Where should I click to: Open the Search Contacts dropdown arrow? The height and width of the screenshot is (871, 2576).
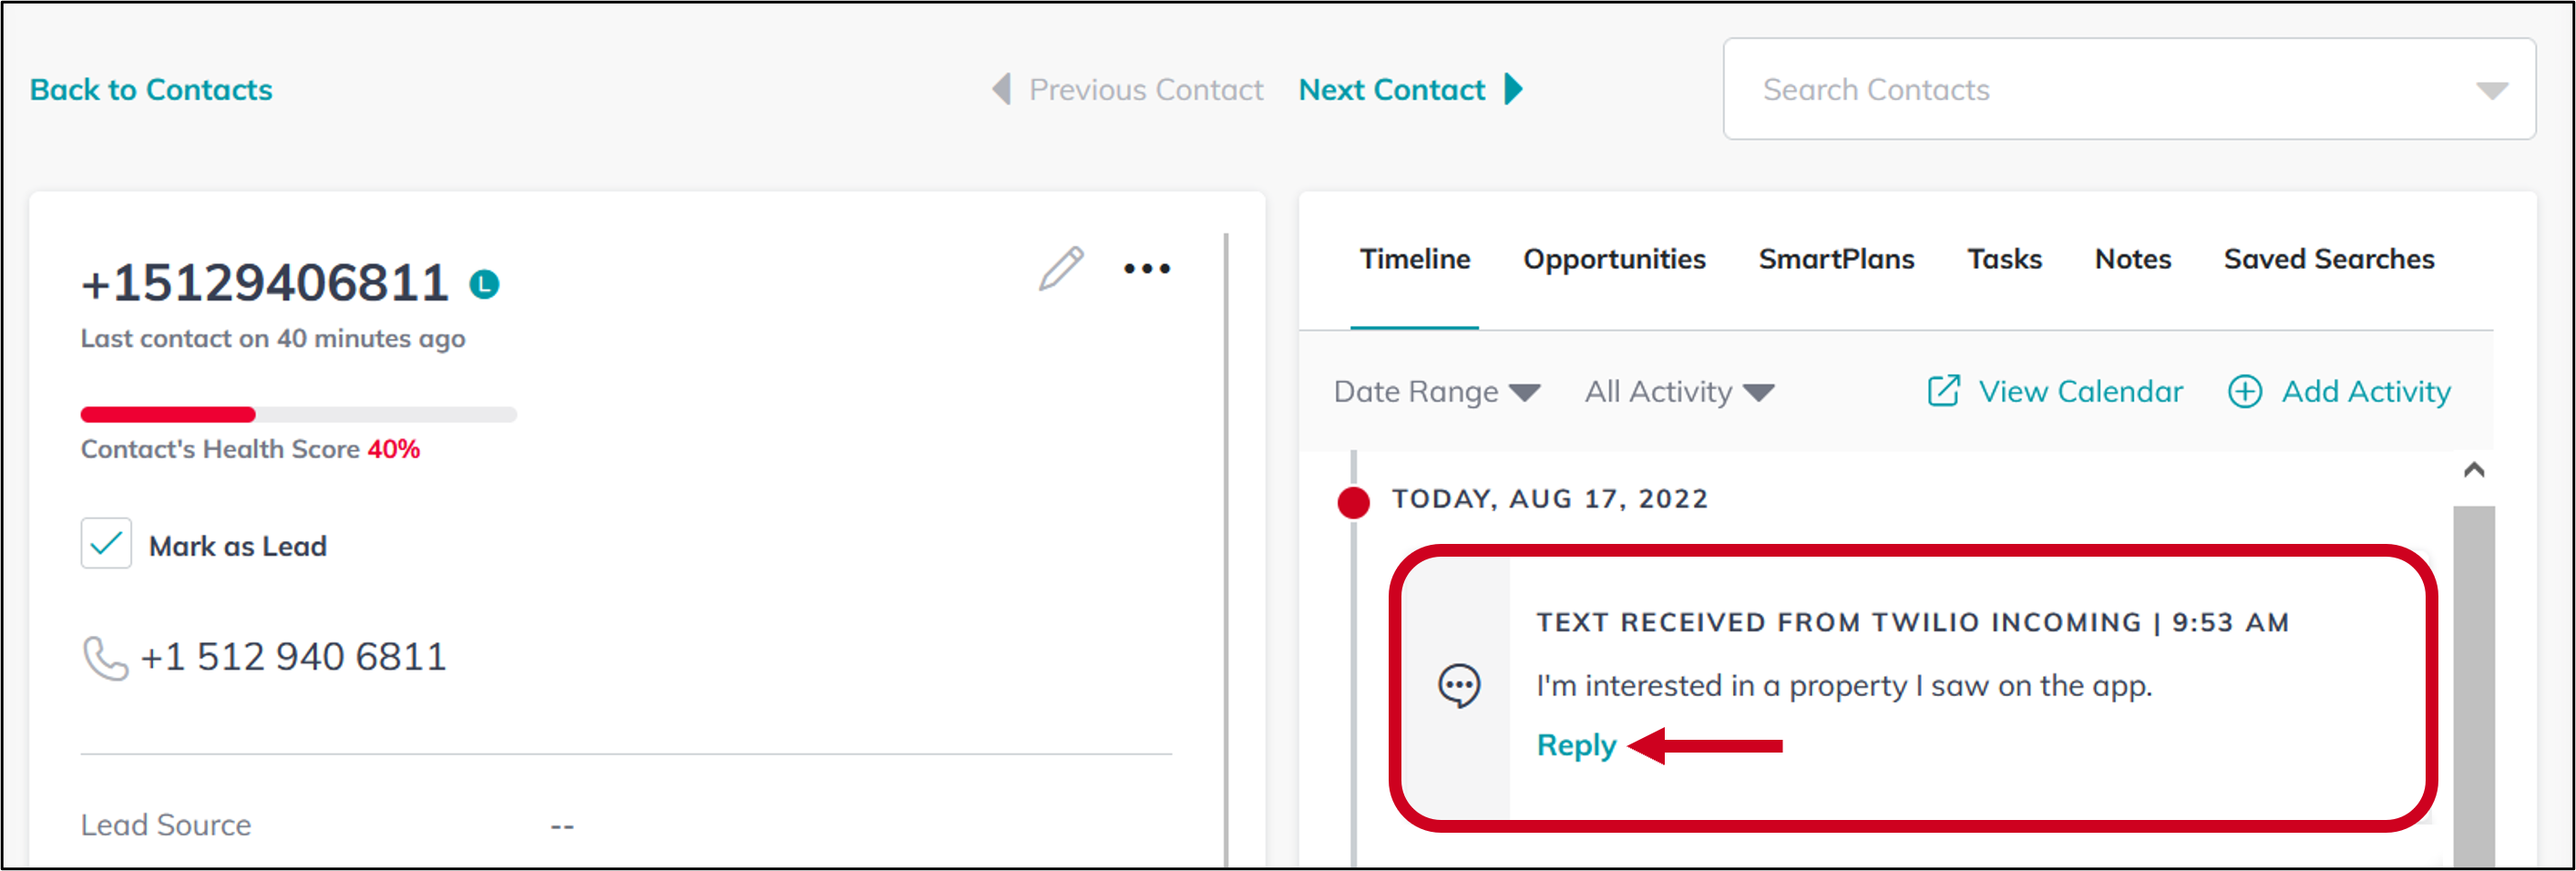click(2492, 89)
